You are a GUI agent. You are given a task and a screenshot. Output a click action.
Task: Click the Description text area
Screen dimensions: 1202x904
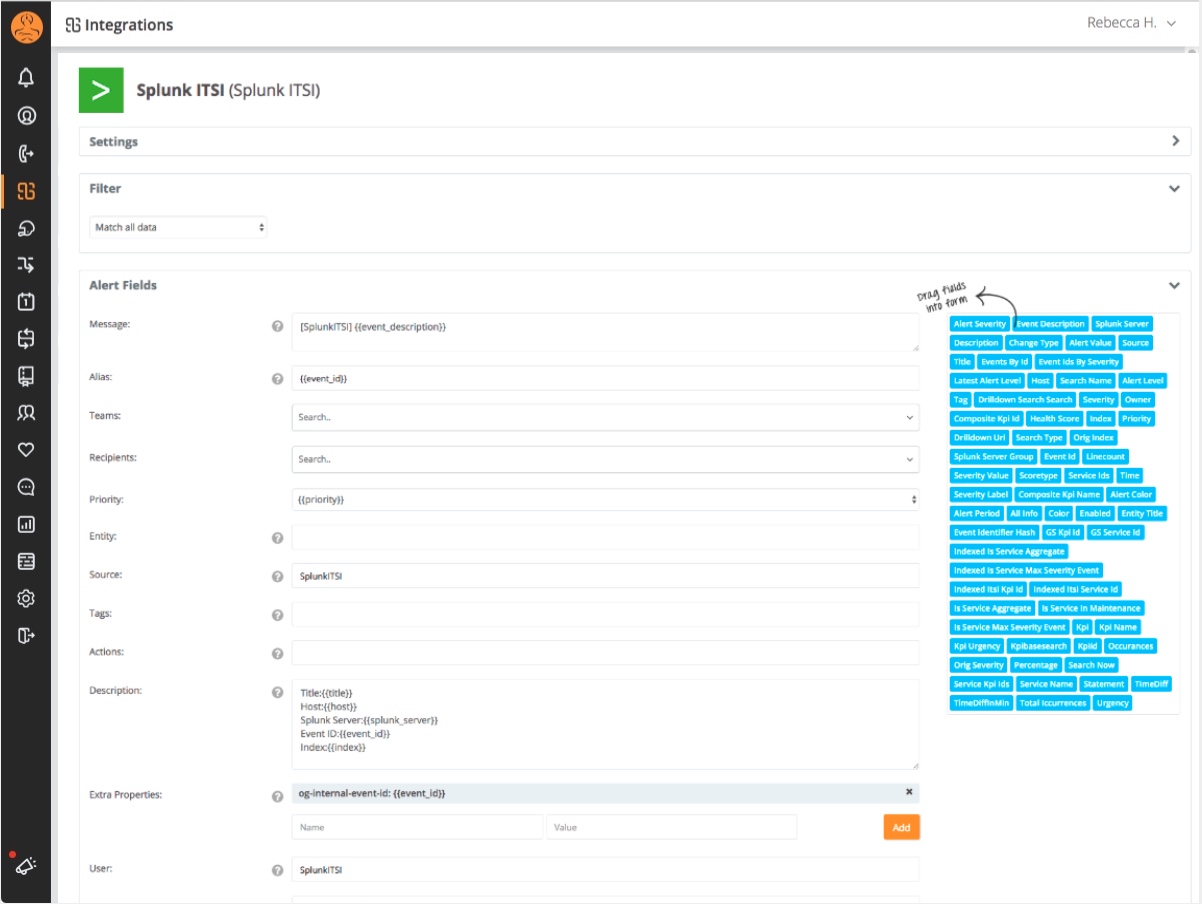tap(605, 724)
